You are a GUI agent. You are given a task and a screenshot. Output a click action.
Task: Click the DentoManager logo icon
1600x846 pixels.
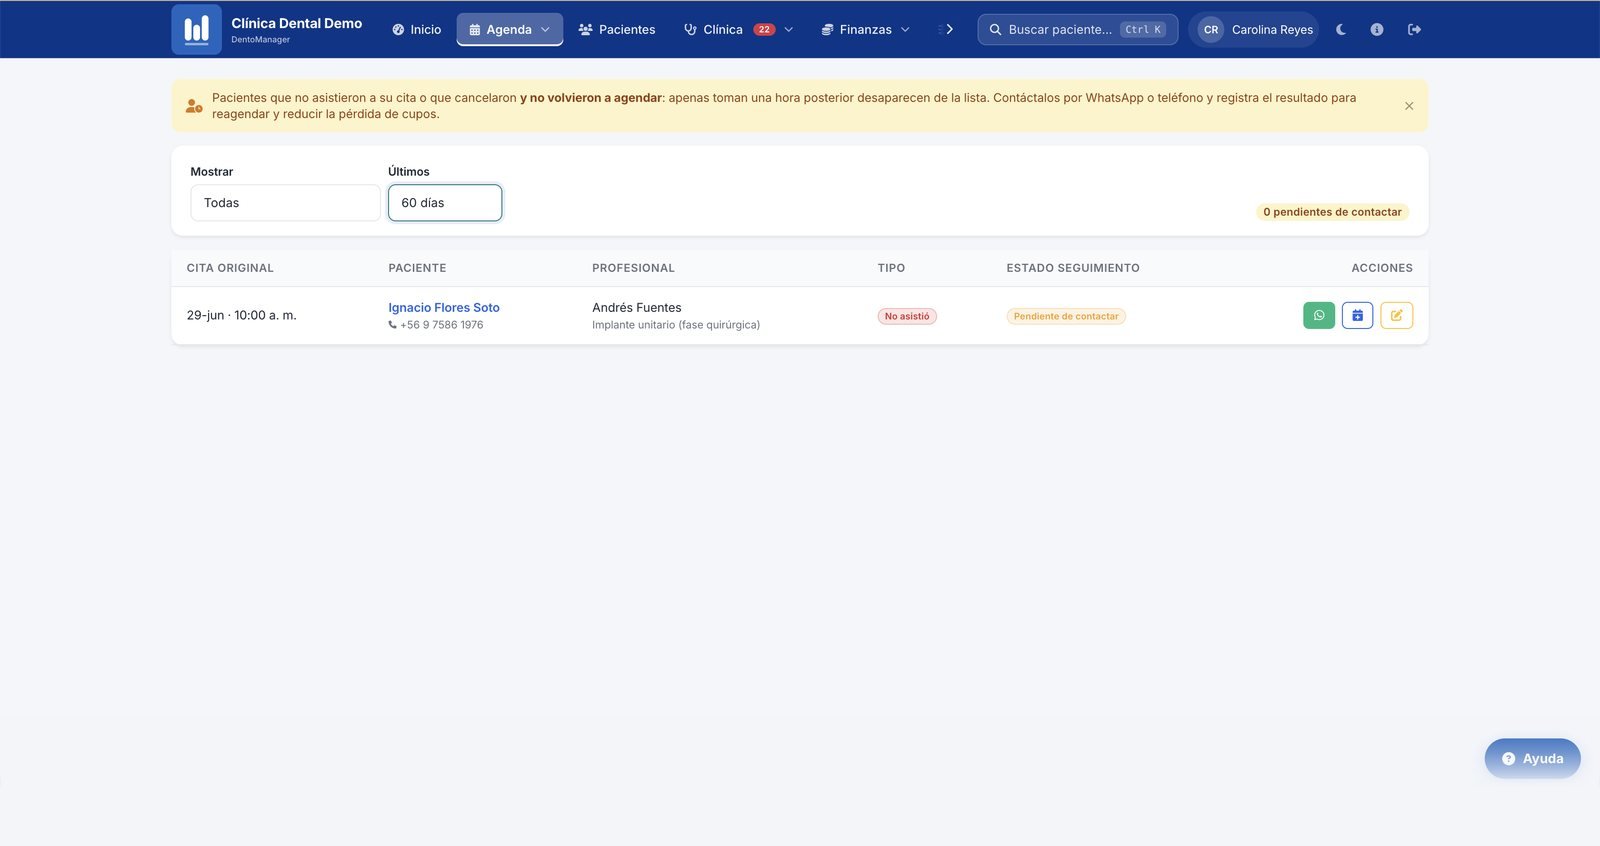(197, 29)
